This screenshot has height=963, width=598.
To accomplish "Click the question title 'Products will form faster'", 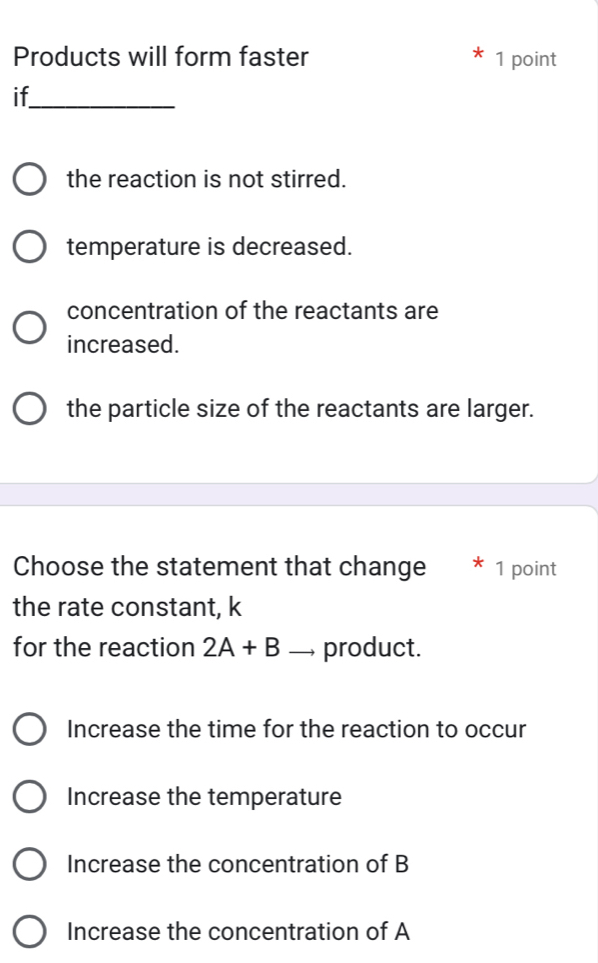I will pos(161,57).
